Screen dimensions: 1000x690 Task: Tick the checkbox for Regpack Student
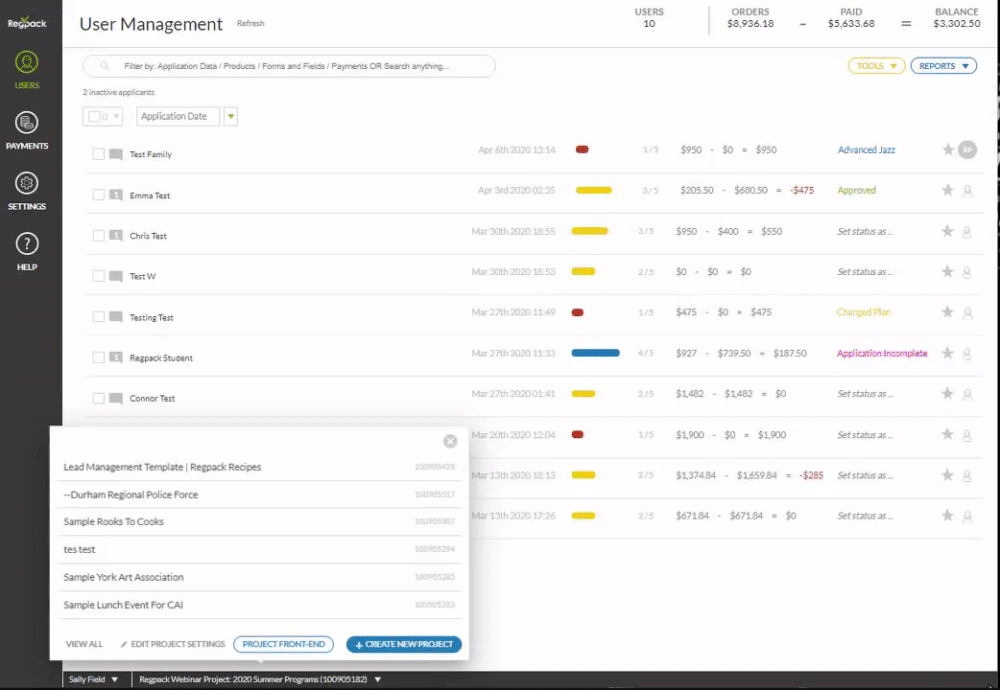coord(98,358)
